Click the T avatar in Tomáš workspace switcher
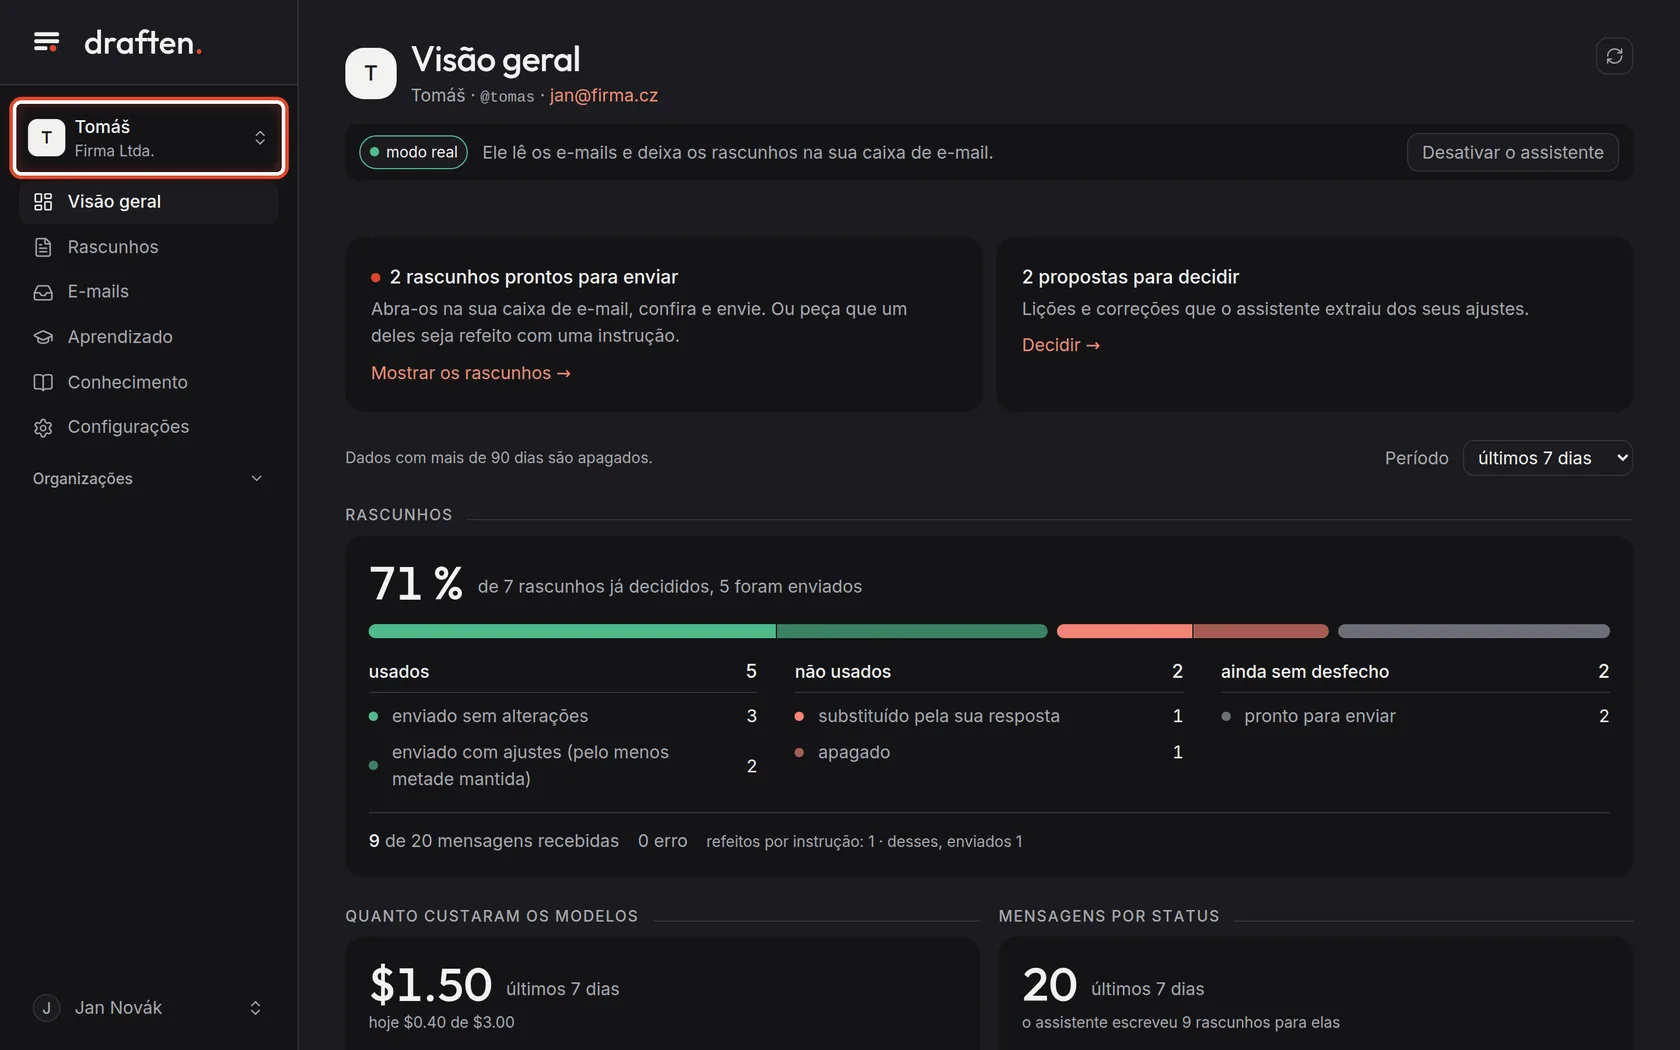1680x1050 pixels. (x=46, y=138)
